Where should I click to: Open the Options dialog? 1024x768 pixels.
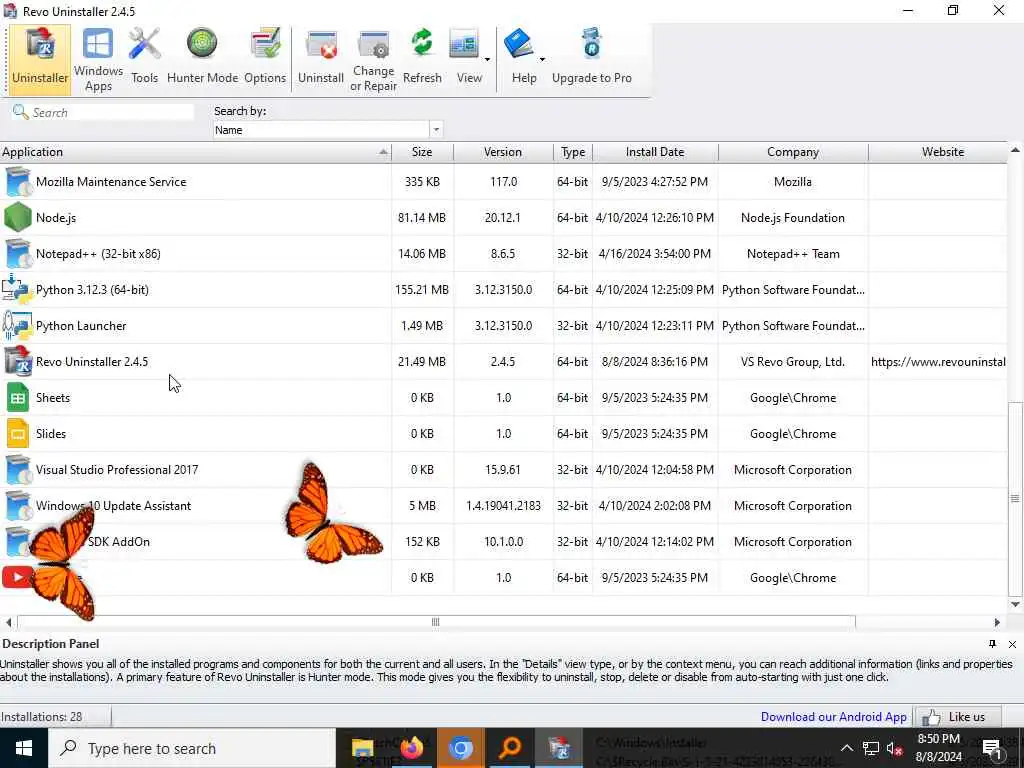click(265, 59)
